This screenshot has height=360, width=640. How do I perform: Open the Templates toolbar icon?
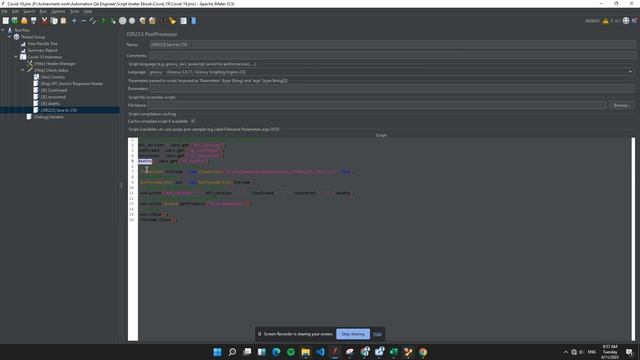tap(15, 21)
